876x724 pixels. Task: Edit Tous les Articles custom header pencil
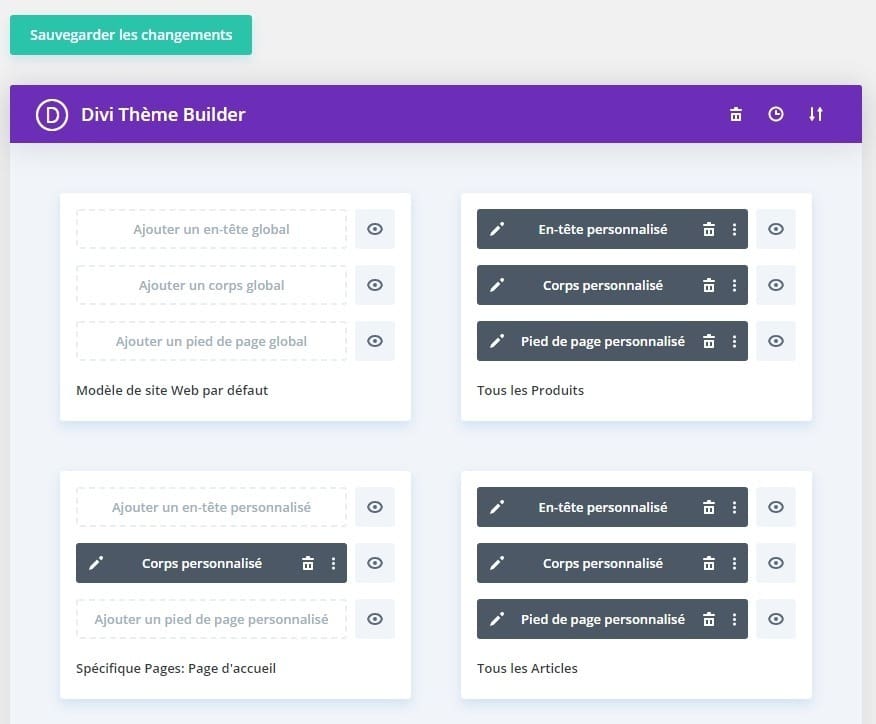[x=497, y=507]
